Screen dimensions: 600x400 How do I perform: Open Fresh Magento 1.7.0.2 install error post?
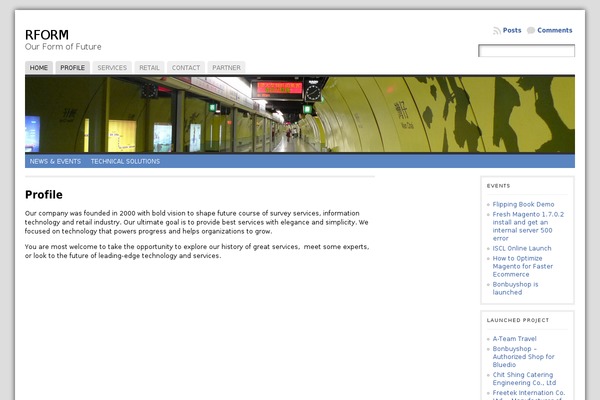pos(528,226)
